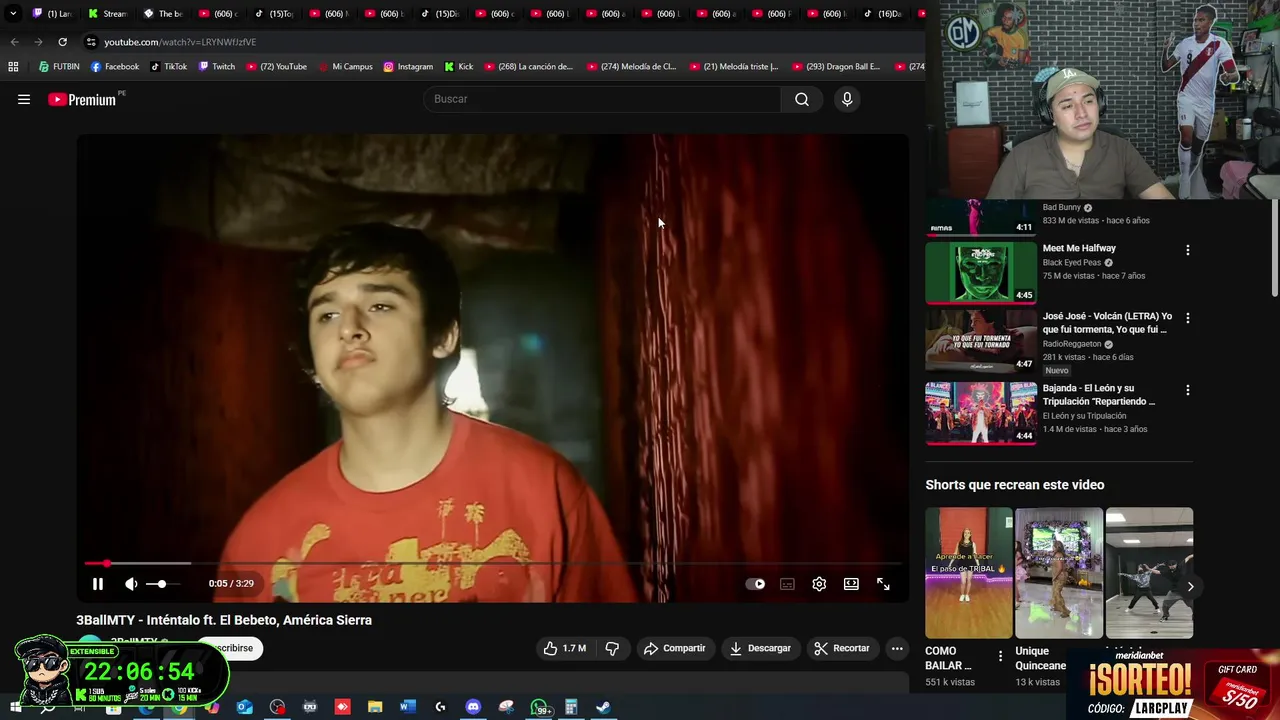
Task: Pause the video
Action: pyautogui.click(x=98, y=584)
